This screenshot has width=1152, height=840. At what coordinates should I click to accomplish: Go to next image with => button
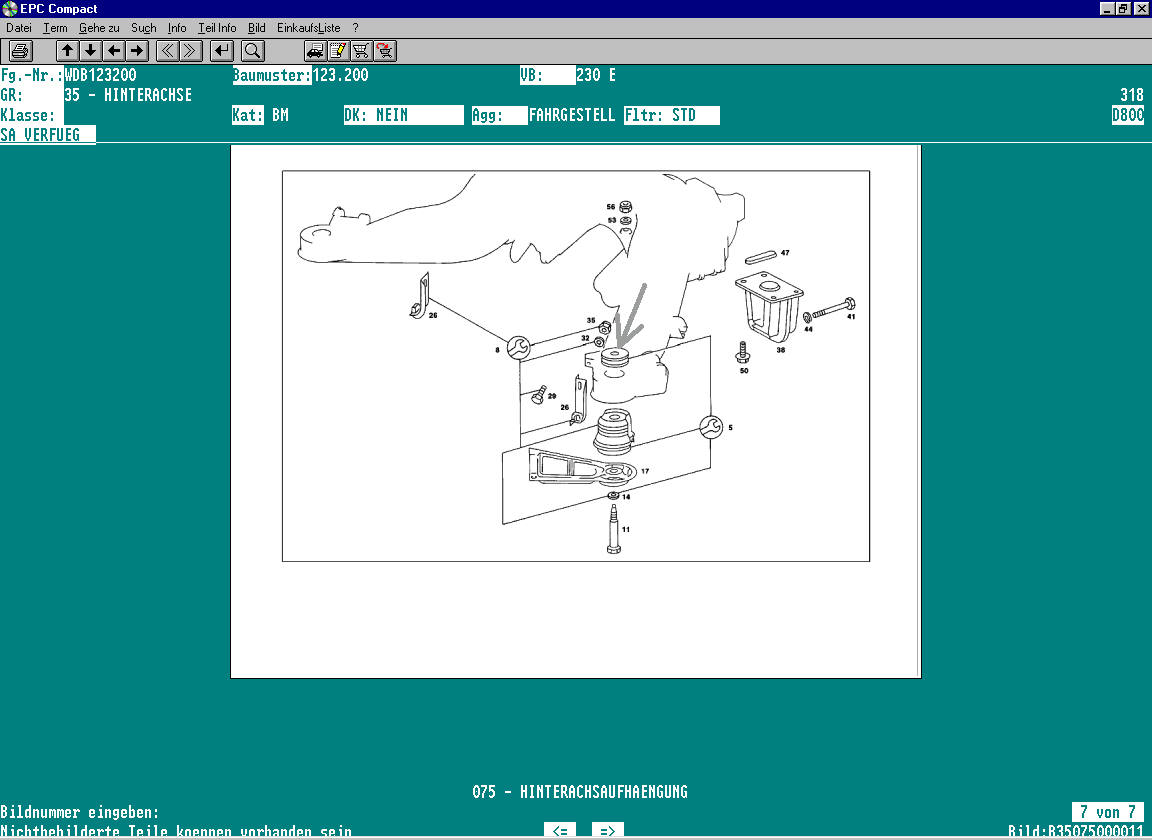tap(607, 830)
